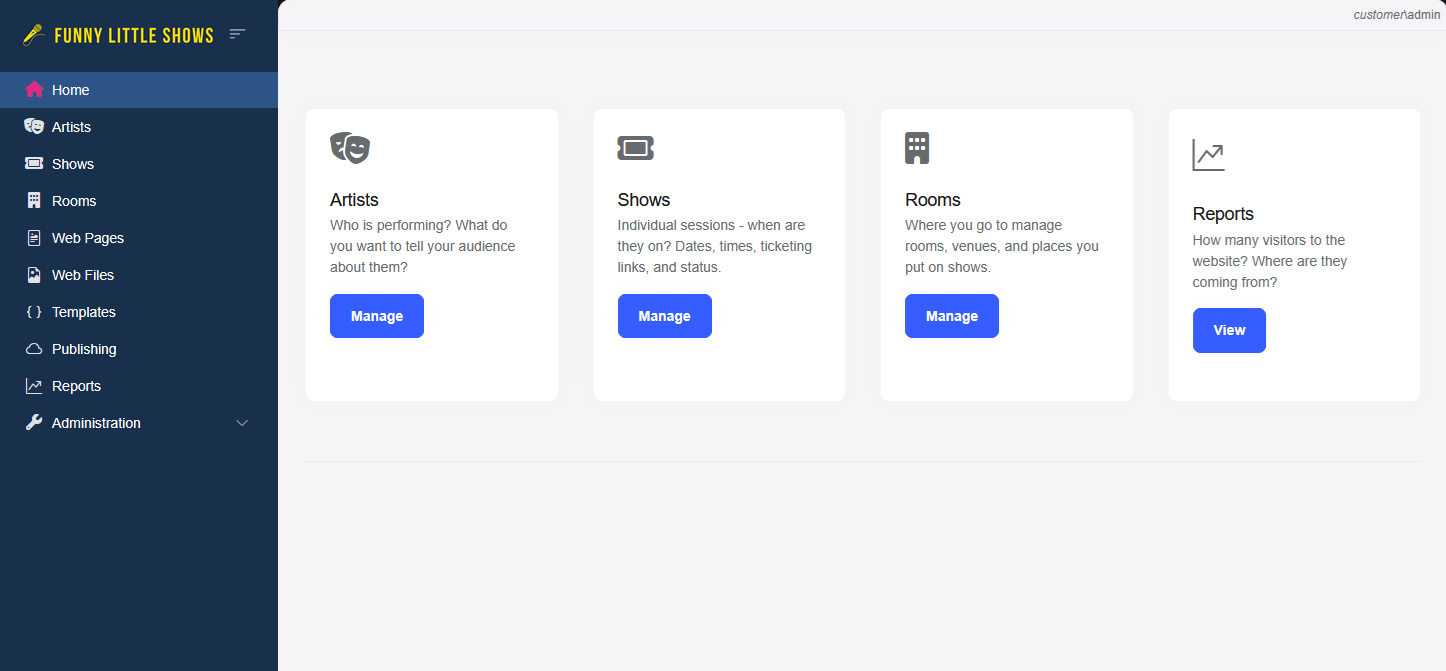Click the Shows ticket icon in sidebar
The height and width of the screenshot is (671, 1446).
[x=34, y=163]
